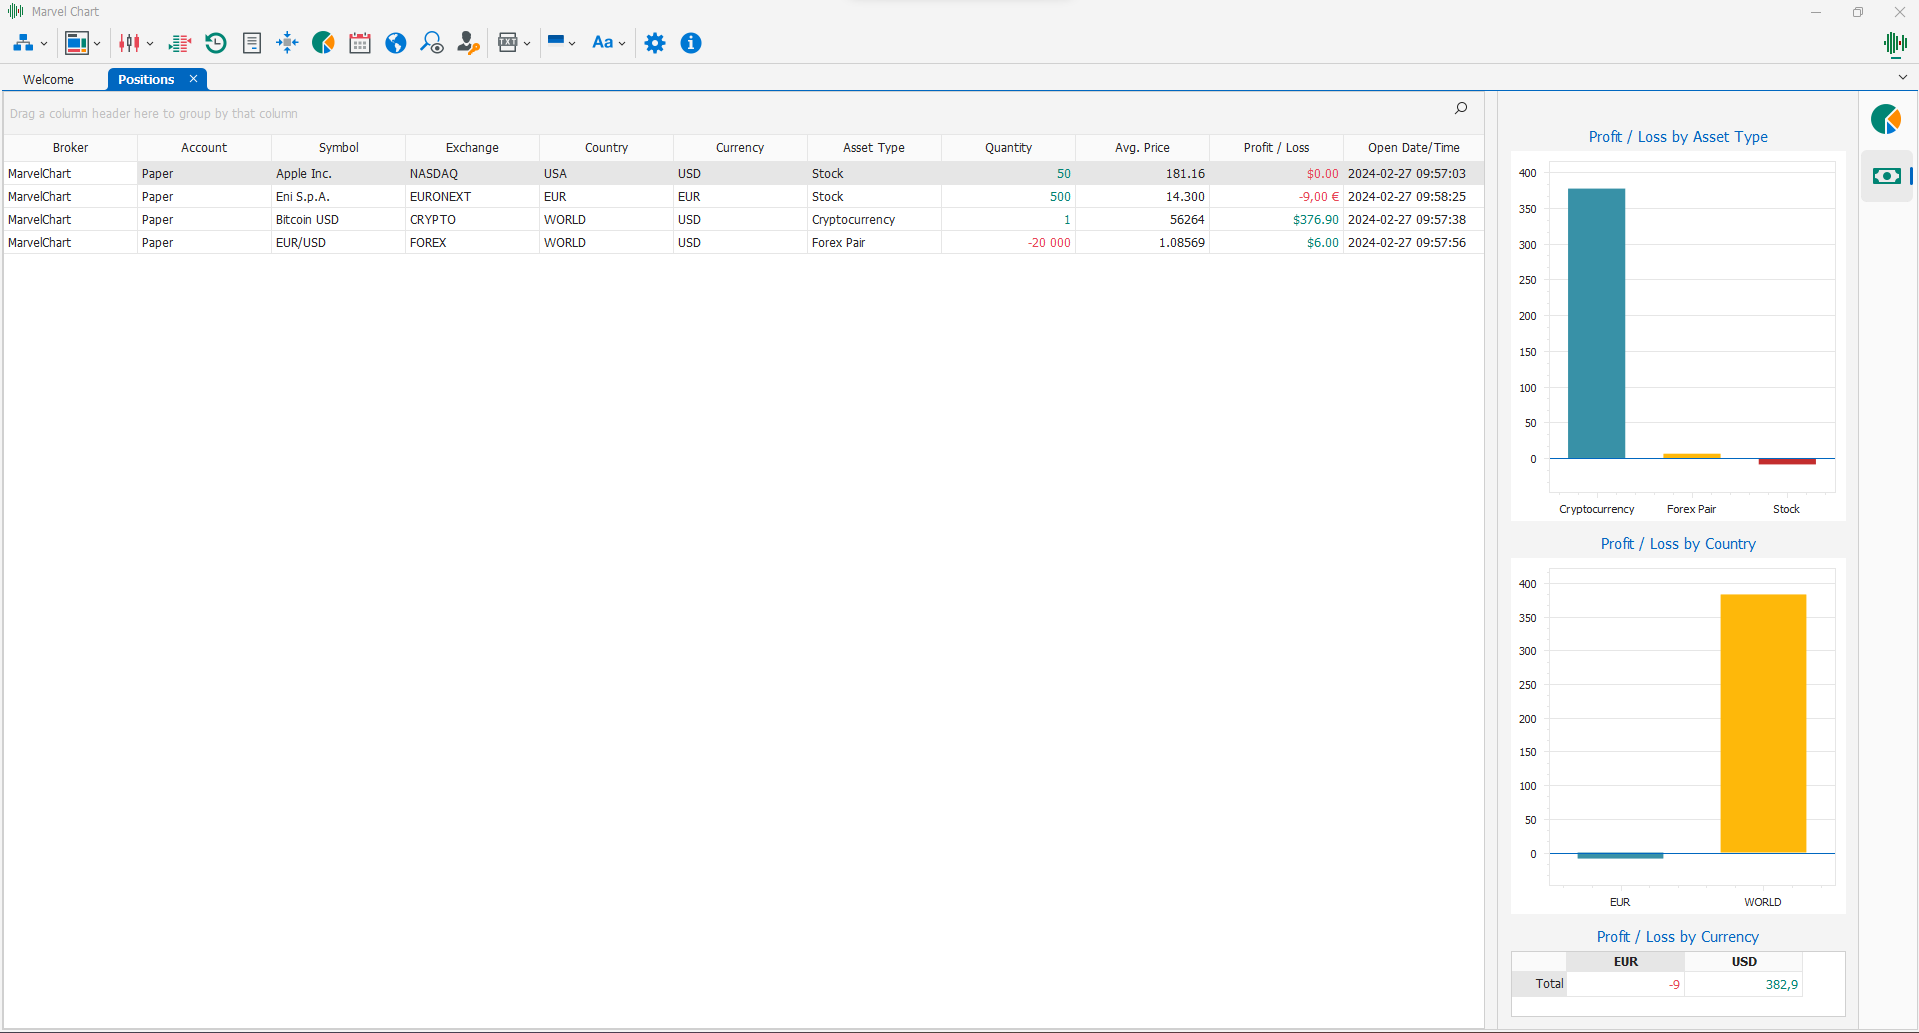Open the history clock icon

216,43
